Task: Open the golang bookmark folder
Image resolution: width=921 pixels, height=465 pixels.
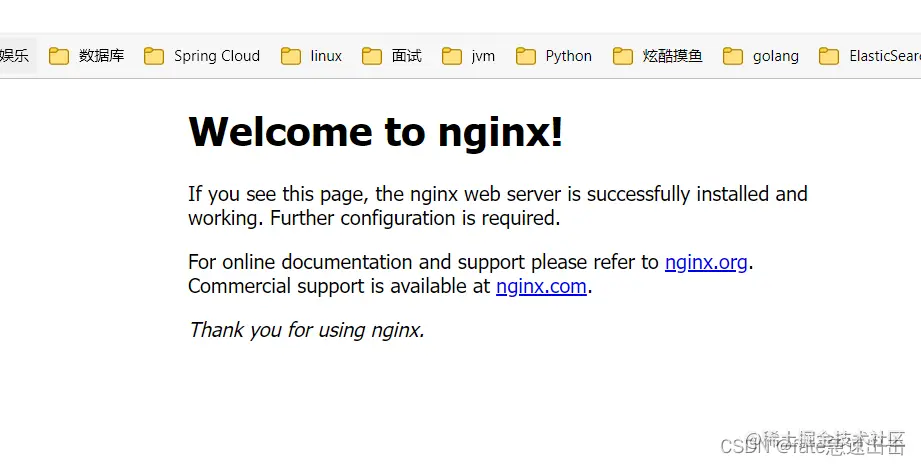Action: 761,56
